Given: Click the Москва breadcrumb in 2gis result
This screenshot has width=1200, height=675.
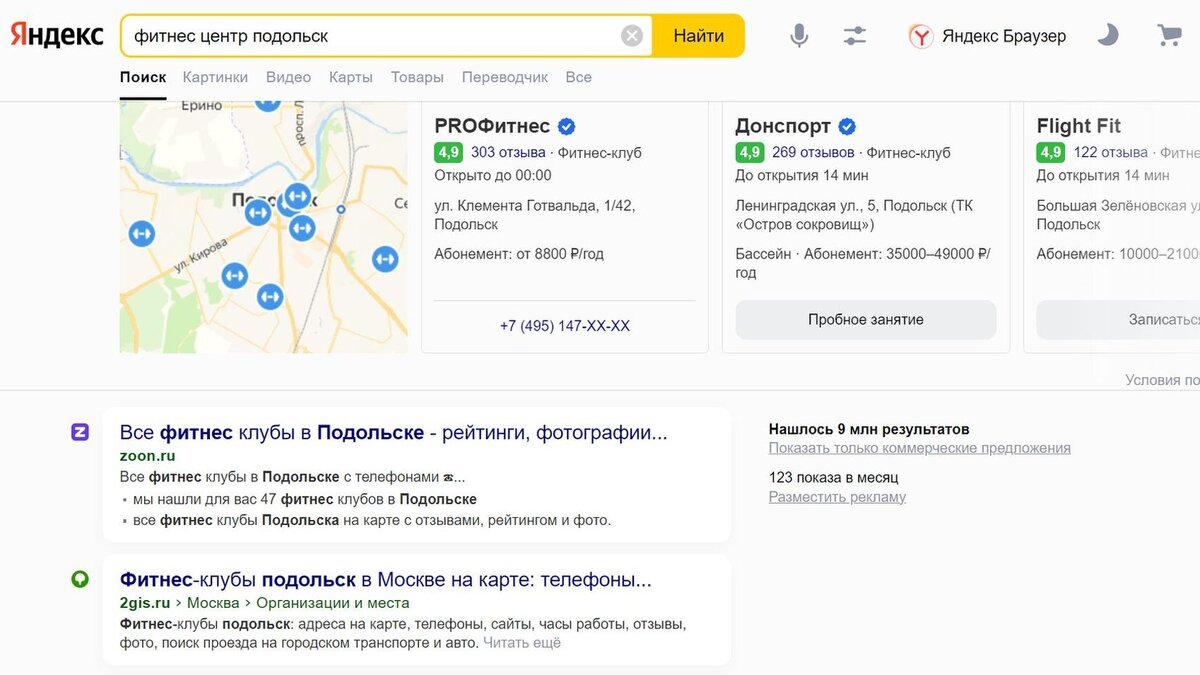Looking at the screenshot, I should (x=213, y=603).
